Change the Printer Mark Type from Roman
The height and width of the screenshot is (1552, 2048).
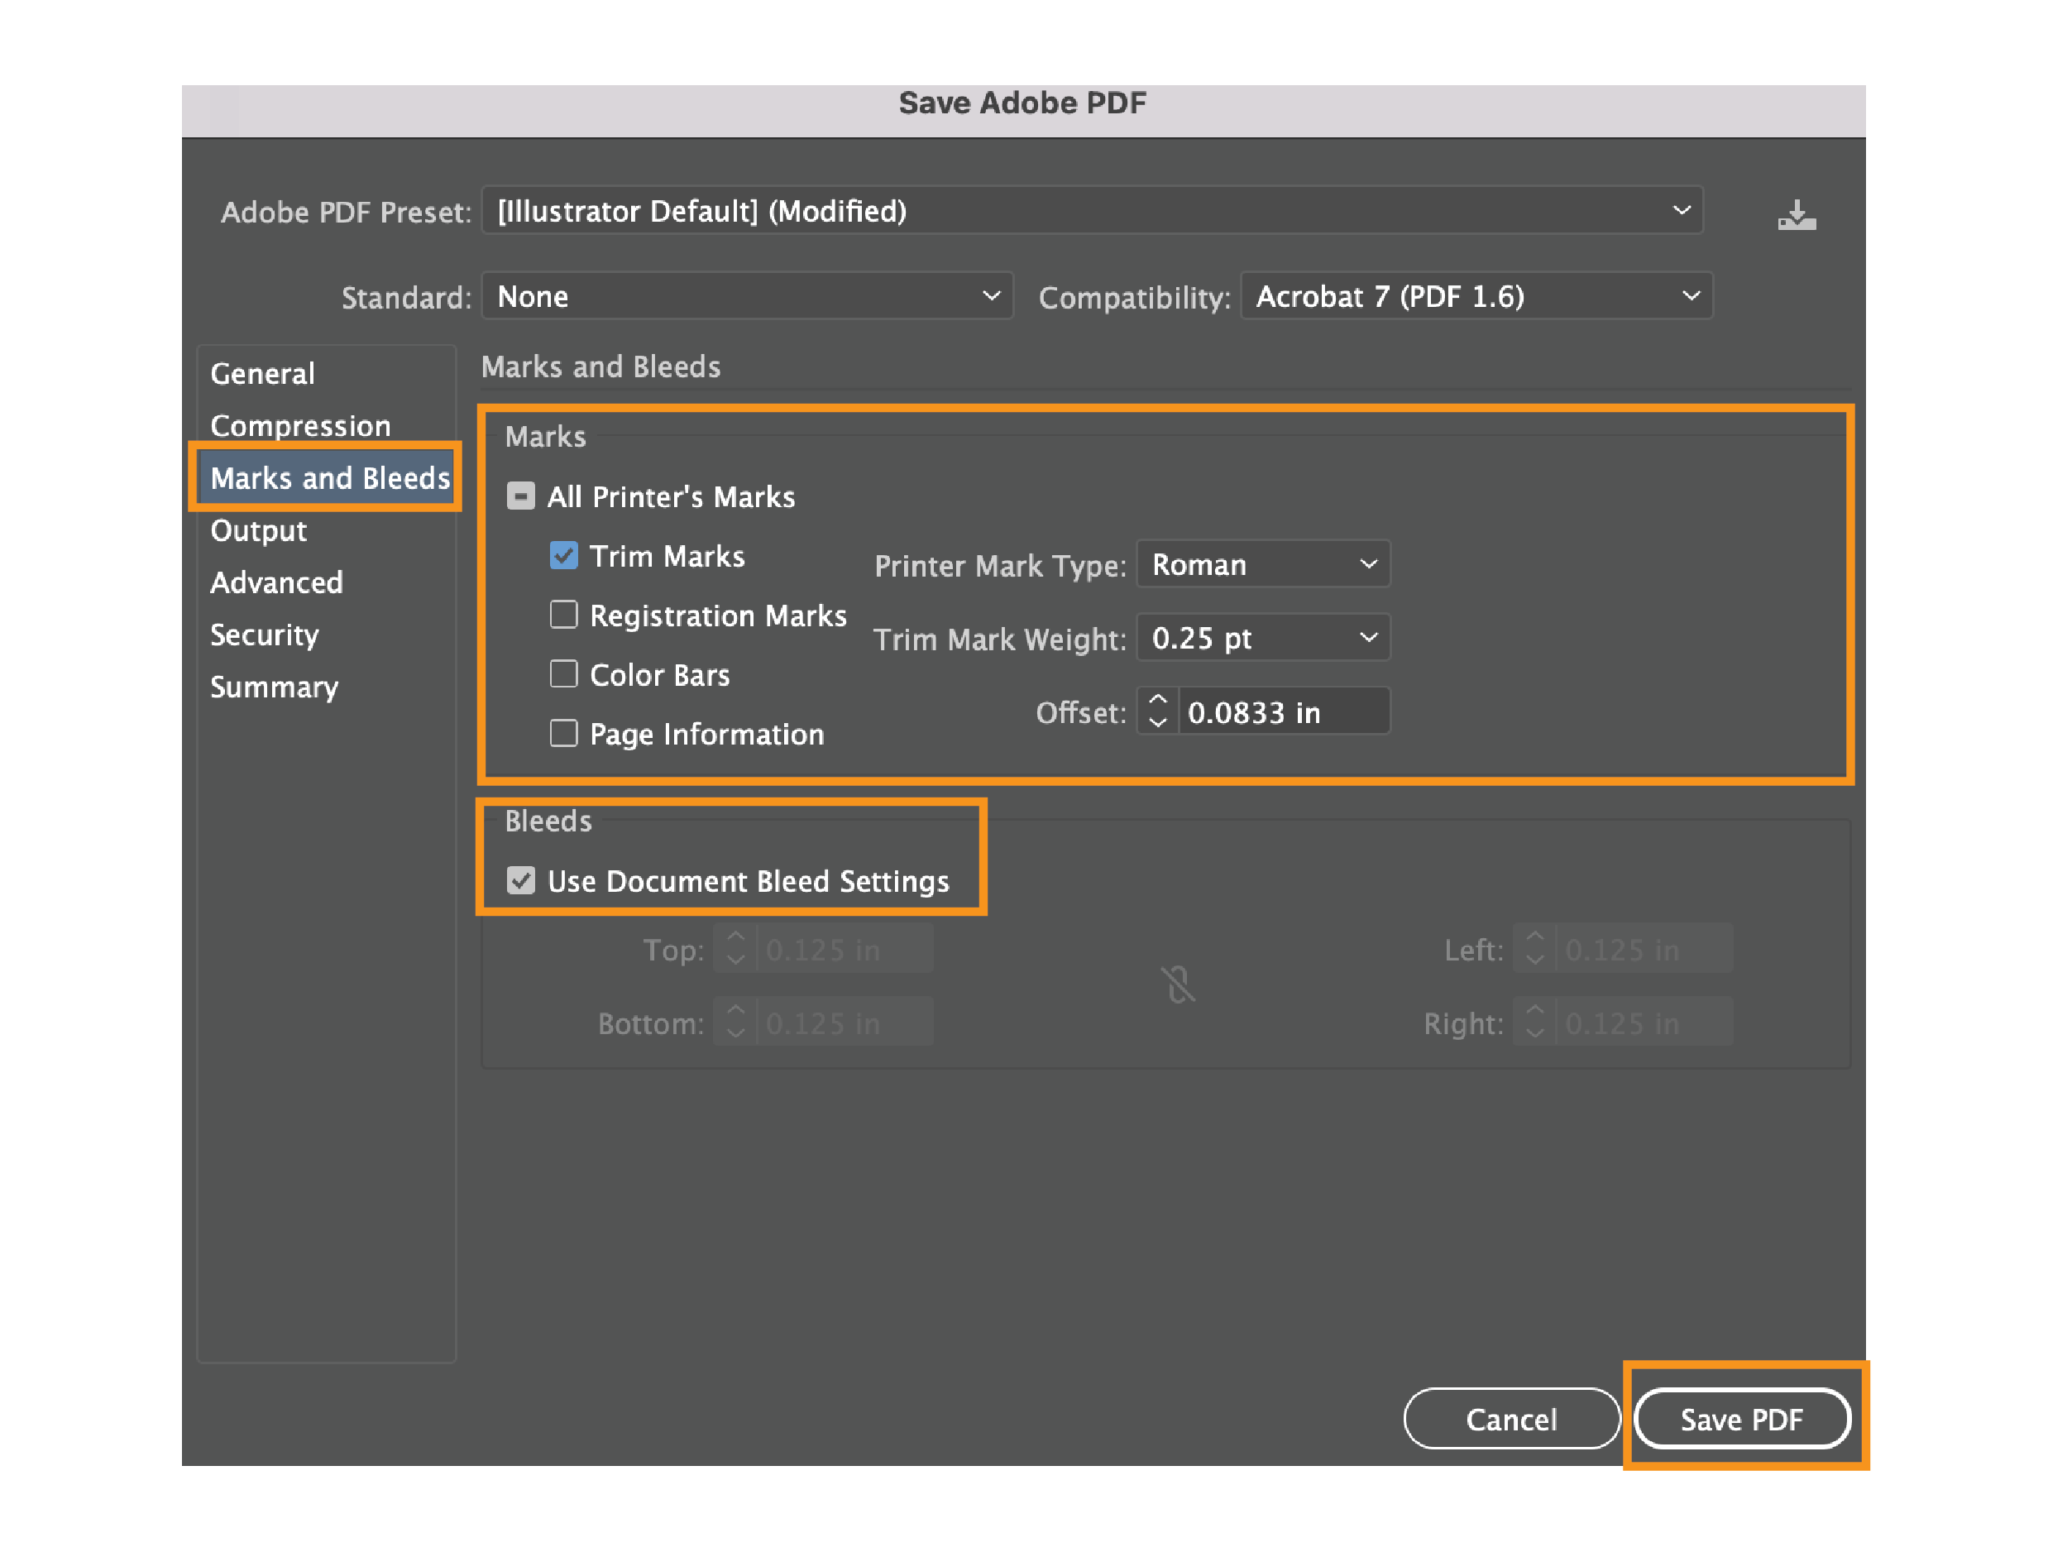(1263, 564)
